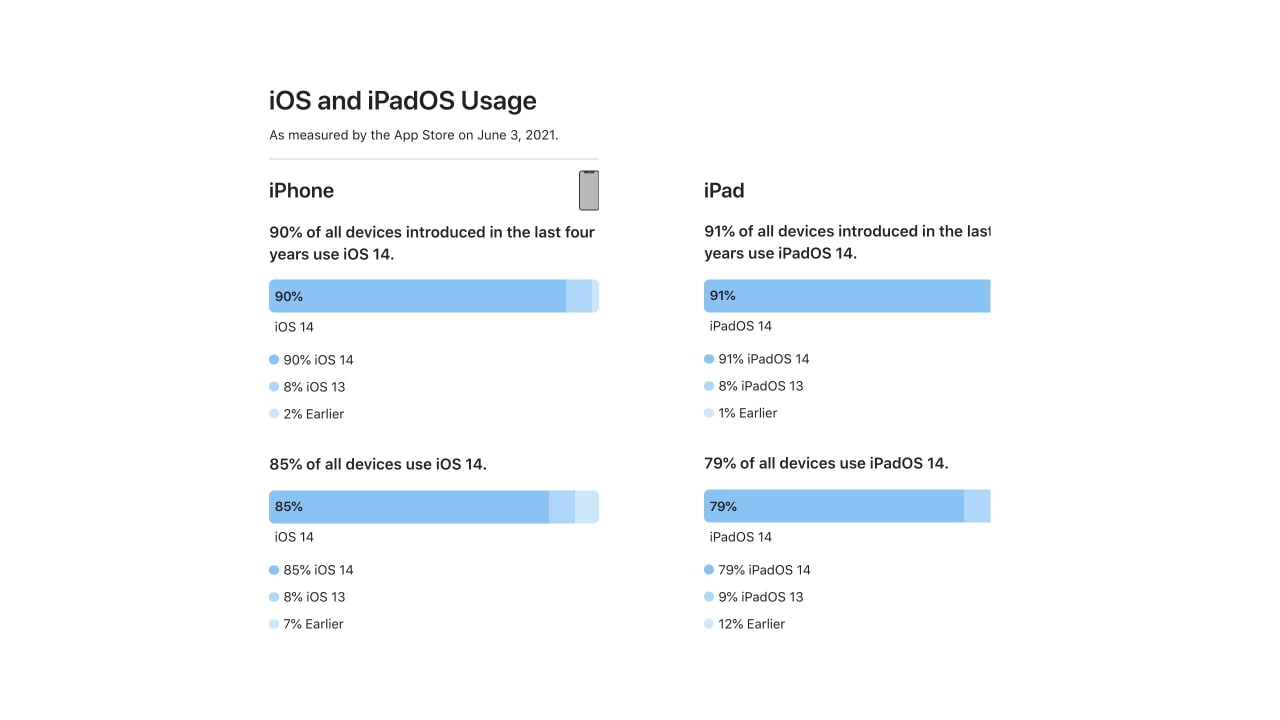Click the dot beside 79% iPadOS 14
This screenshot has height=720, width=1280.
709,570
